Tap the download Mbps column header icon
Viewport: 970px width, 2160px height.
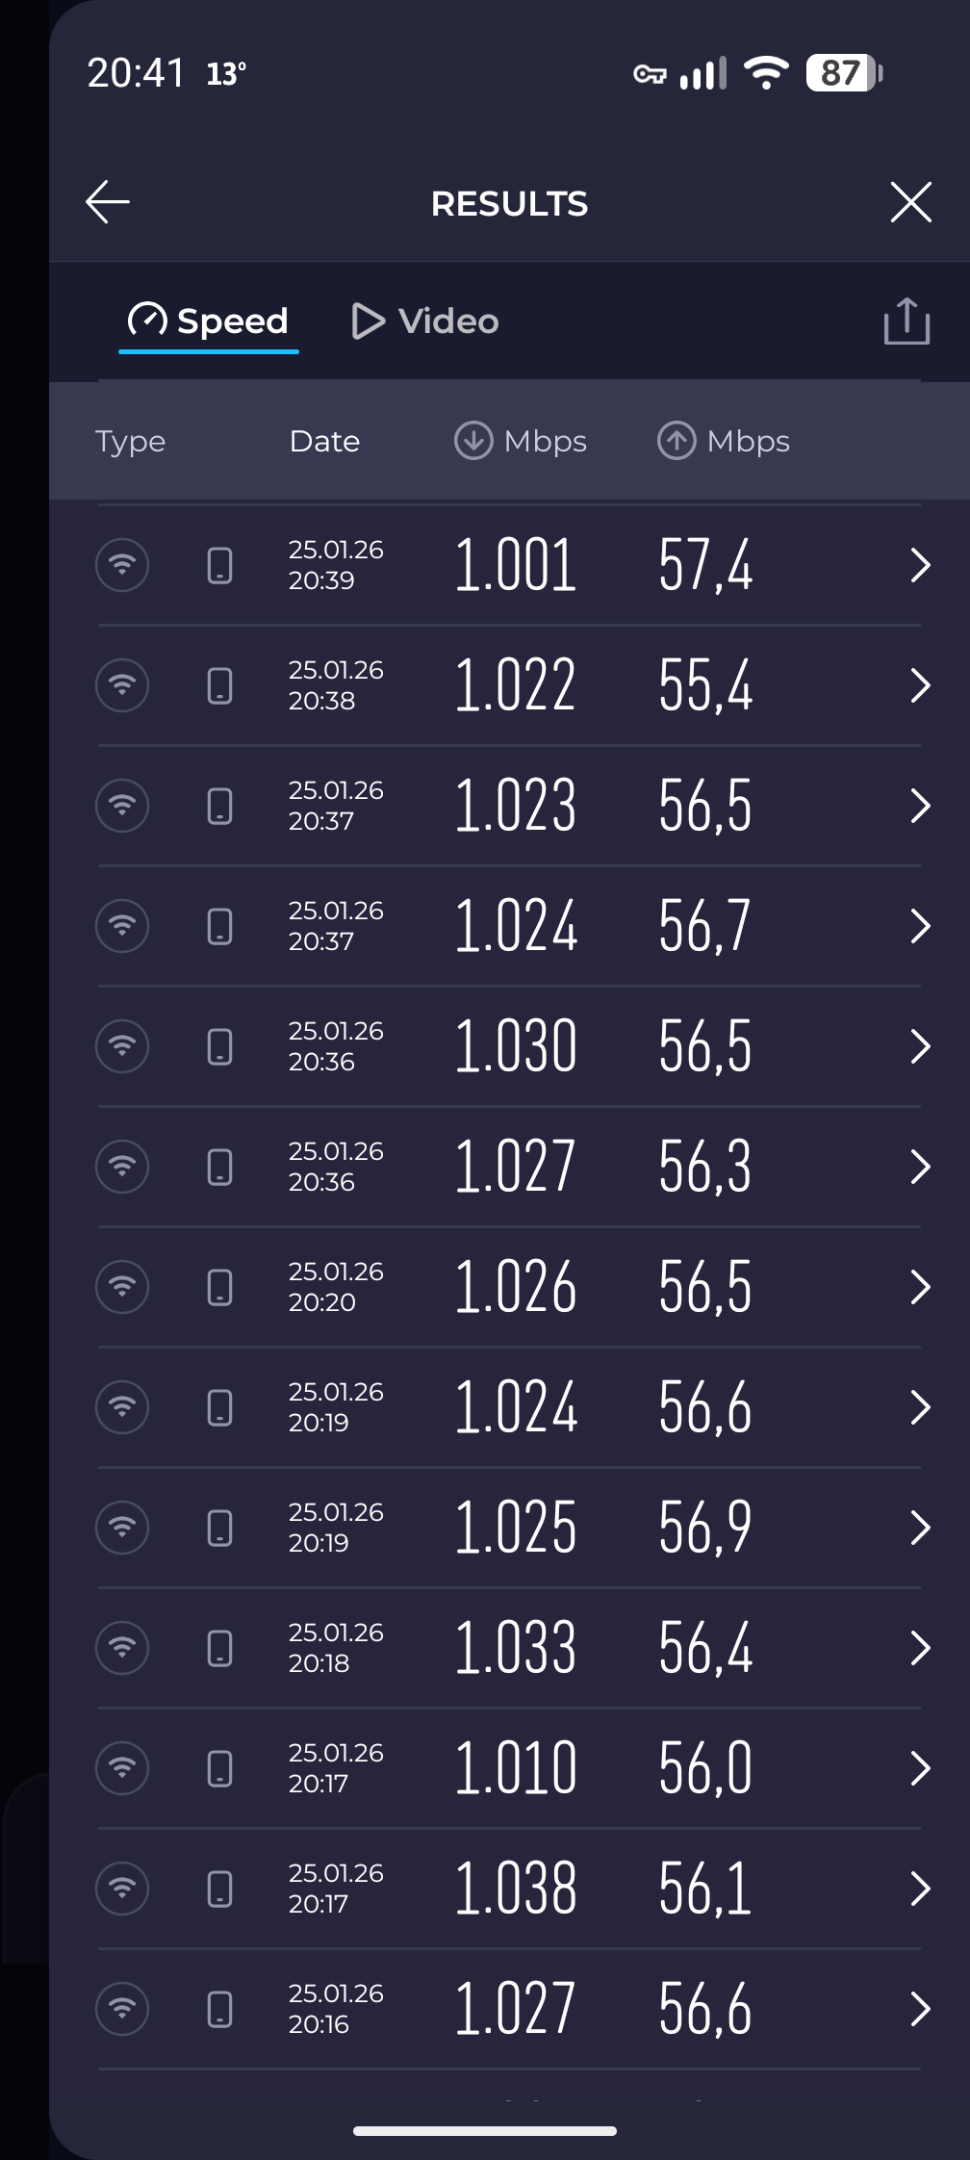click(x=473, y=441)
